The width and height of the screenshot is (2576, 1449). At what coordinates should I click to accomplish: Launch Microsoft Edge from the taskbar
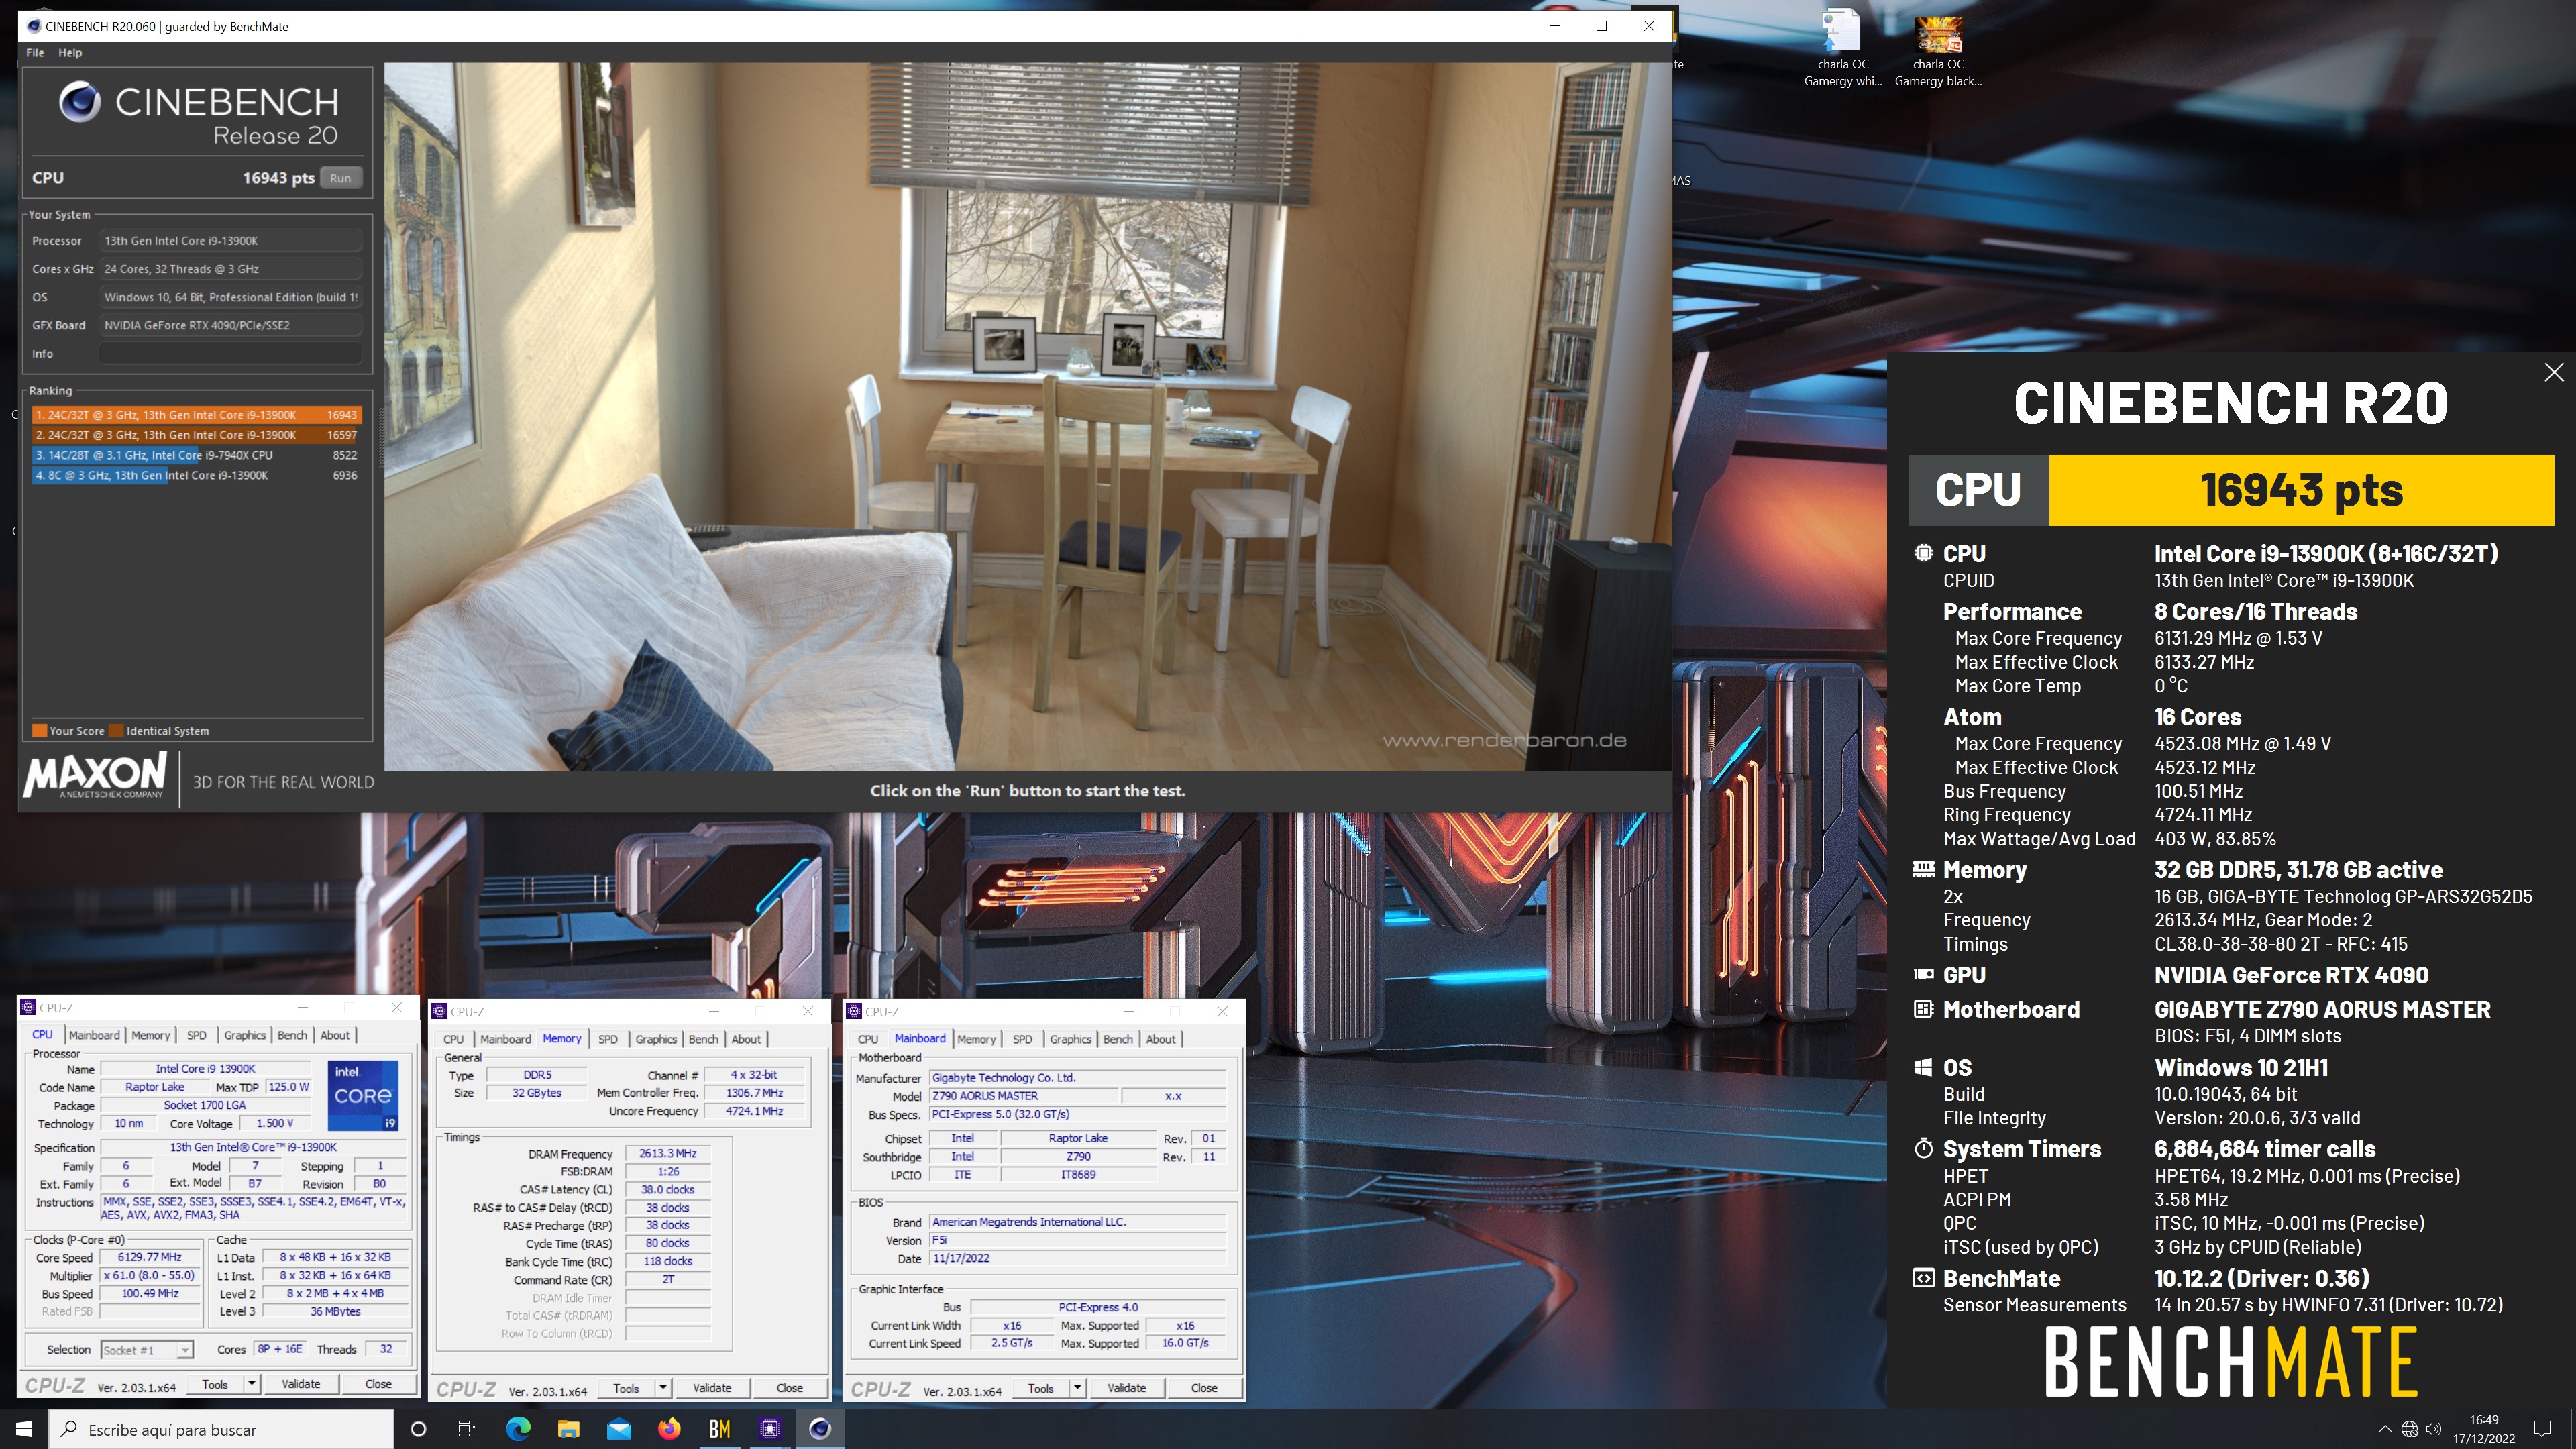click(518, 1429)
